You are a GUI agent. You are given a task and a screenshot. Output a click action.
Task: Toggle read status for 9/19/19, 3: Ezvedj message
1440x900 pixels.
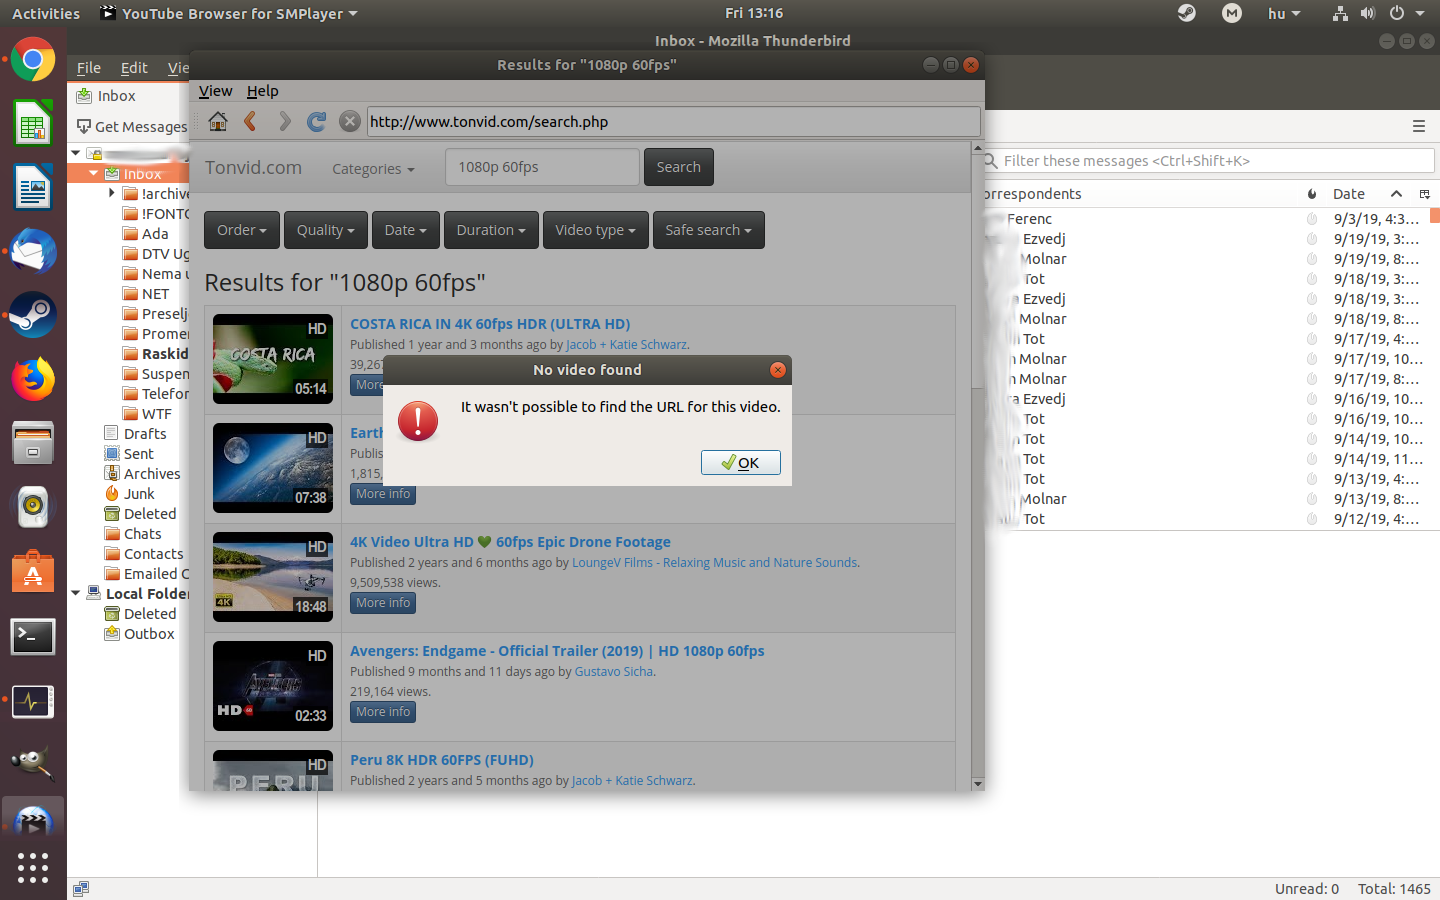1311,239
